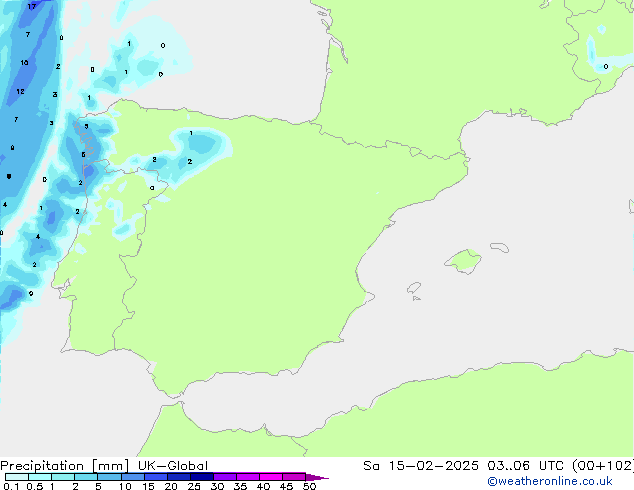Select the 45–50 mm legend swatch
This screenshot has width=634, height=490.
294,477
